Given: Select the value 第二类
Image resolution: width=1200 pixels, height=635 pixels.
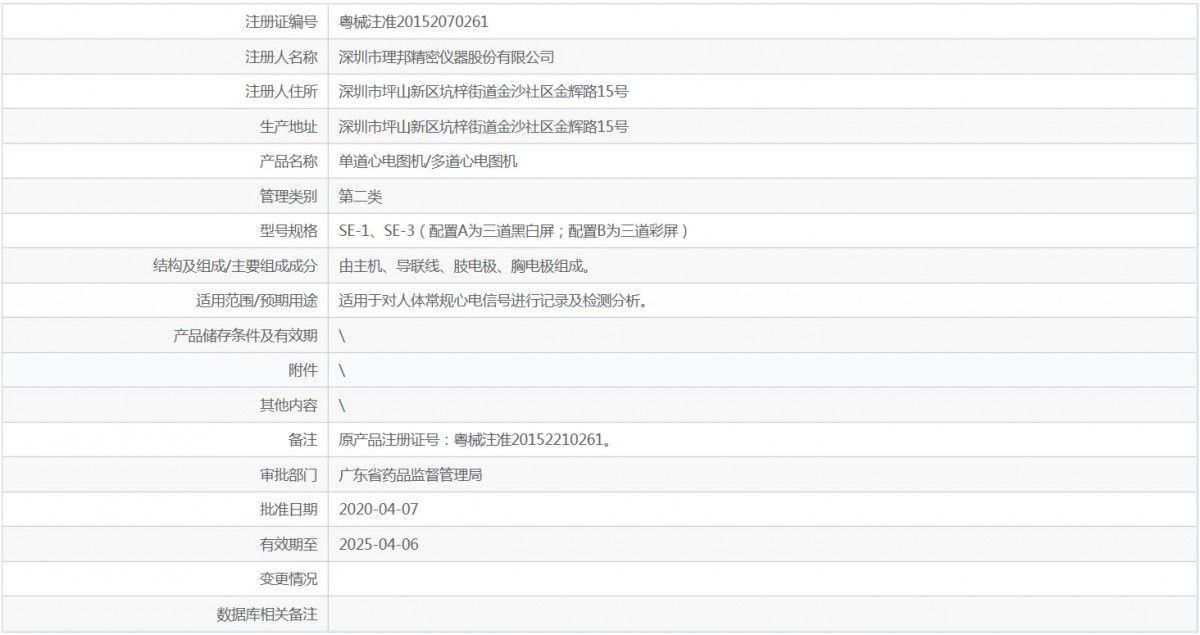Looking at the screenshot, I should [x=361, y=197].
